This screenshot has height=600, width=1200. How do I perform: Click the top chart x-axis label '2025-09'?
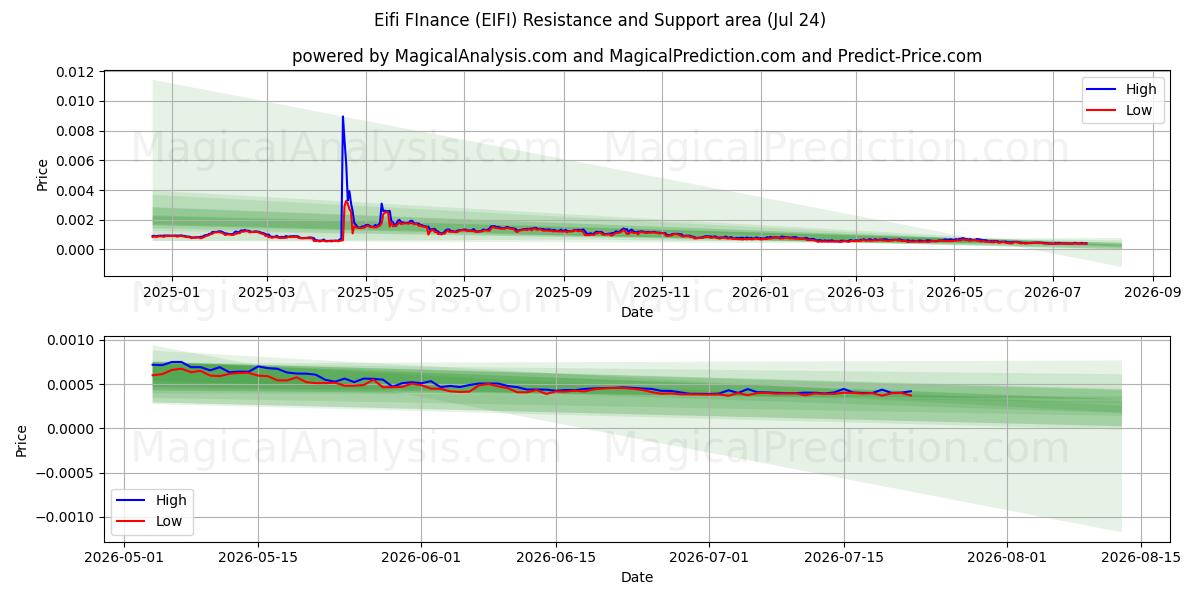tap(564, 292)
